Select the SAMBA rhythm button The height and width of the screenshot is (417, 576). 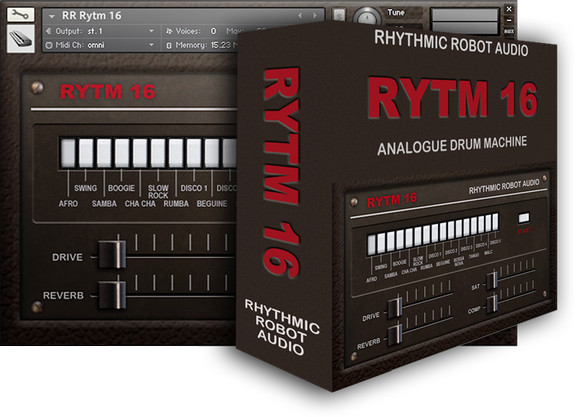point(104,152)
